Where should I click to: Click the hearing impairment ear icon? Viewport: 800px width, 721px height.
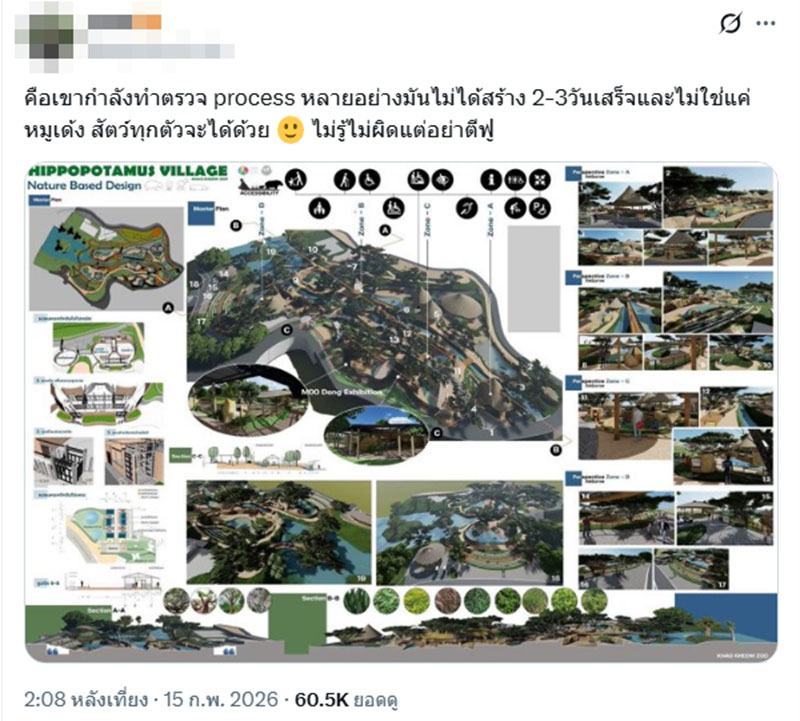coord(466,208)
